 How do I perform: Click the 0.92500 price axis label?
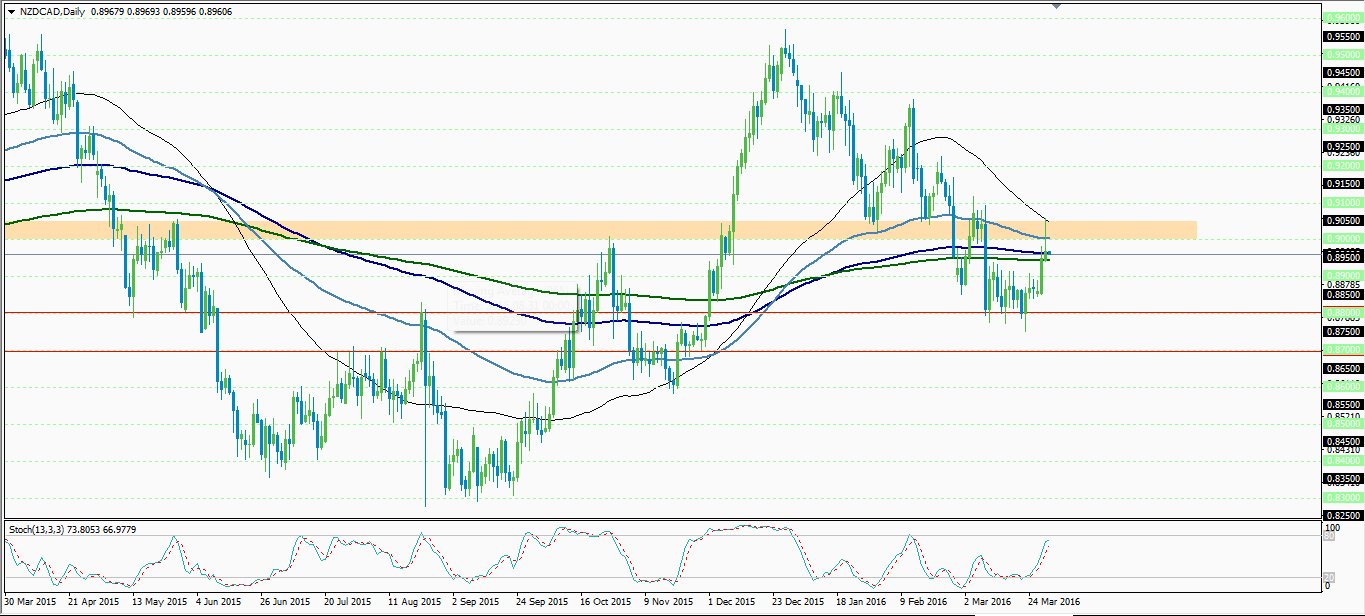tap(1343, 147)
